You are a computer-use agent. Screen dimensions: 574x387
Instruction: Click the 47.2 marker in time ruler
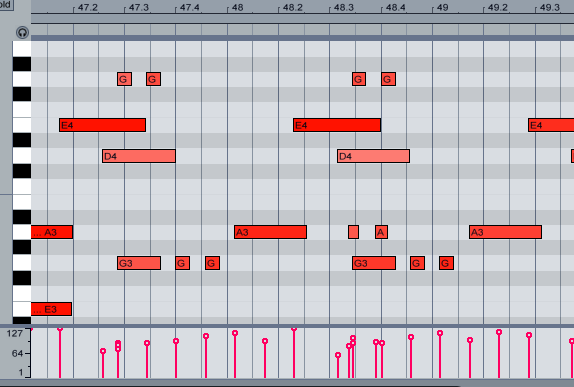(88, 7)
